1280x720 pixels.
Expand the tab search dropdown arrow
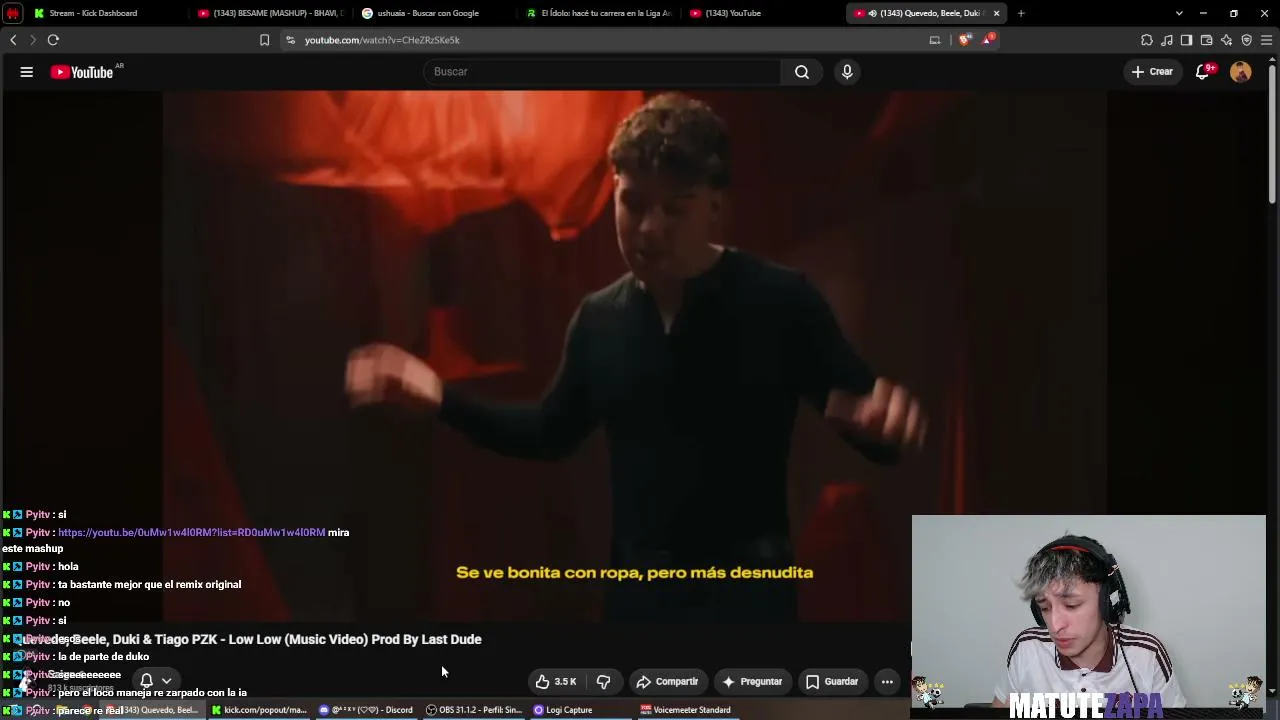point(1179,13)
